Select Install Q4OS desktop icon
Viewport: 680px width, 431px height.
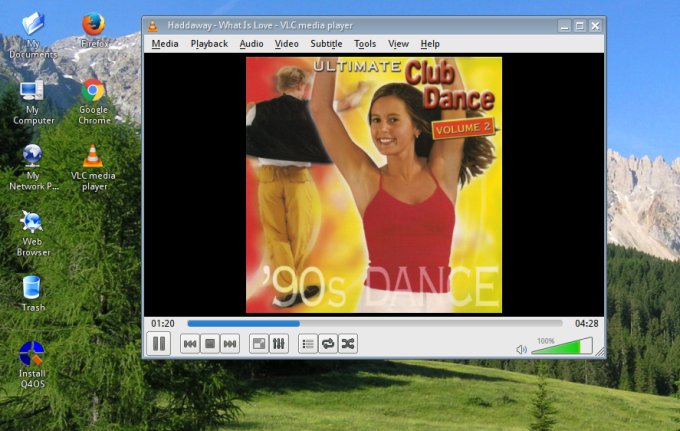32,364
